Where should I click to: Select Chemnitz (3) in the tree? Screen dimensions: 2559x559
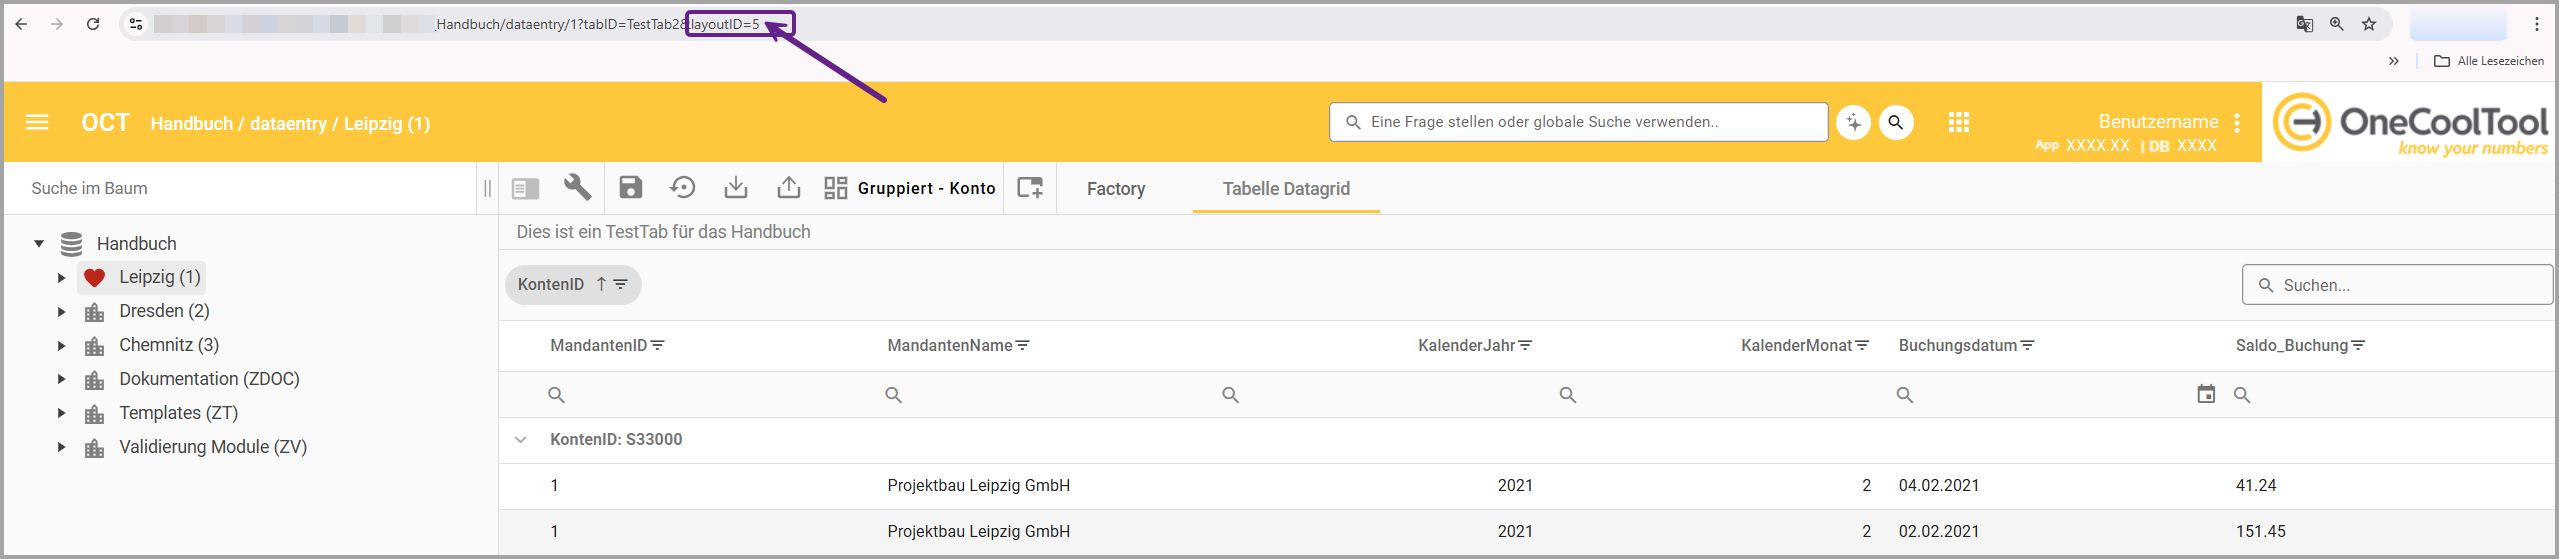(x=168, y=345)
